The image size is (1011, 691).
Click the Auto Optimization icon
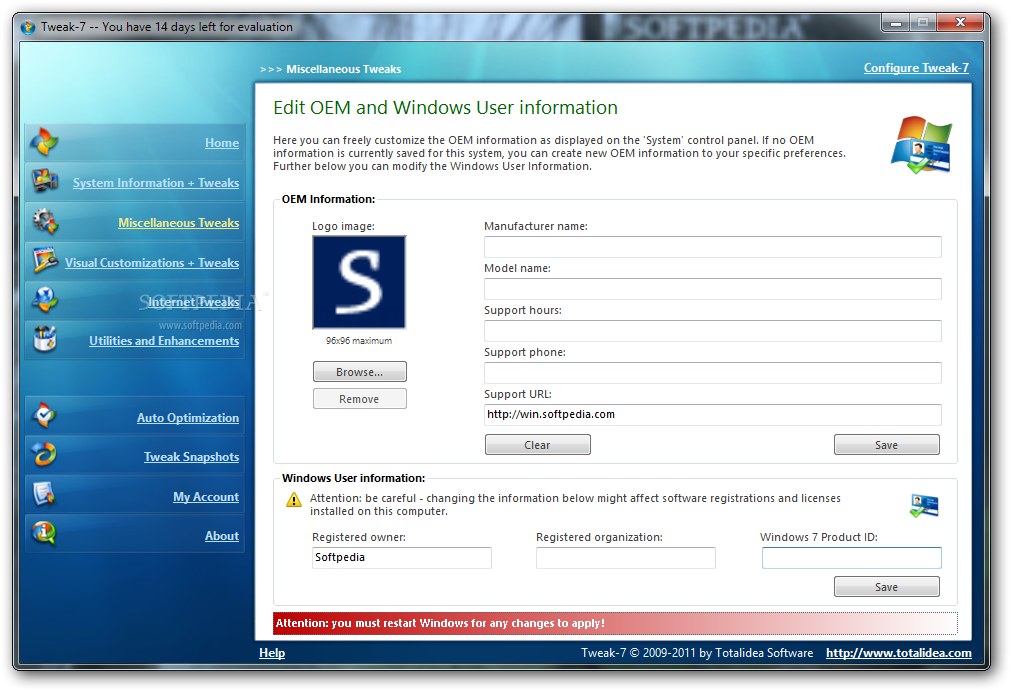[44, 416]
